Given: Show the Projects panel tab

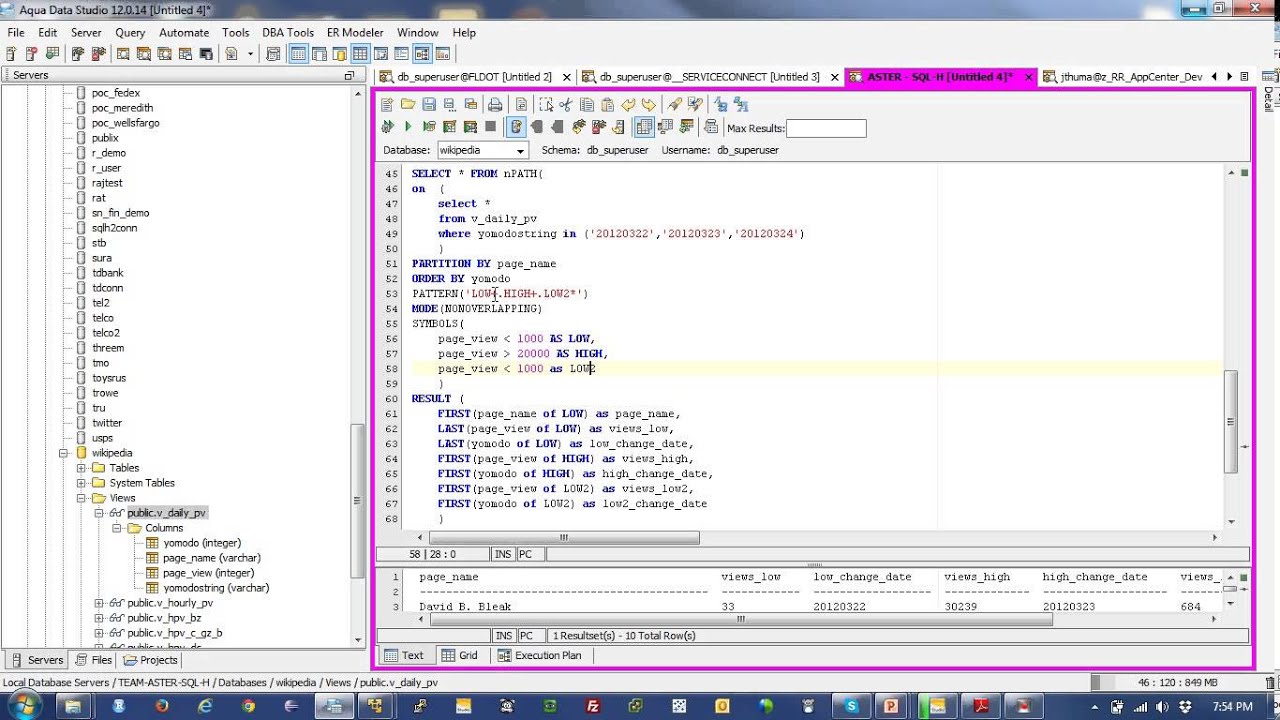Looking at the screenshot, I should 151,660.
